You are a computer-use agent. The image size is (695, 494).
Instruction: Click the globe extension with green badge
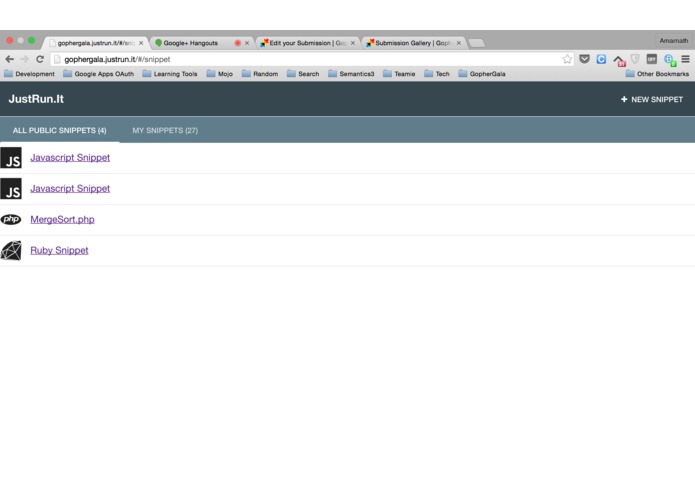(x=669, y=60)
